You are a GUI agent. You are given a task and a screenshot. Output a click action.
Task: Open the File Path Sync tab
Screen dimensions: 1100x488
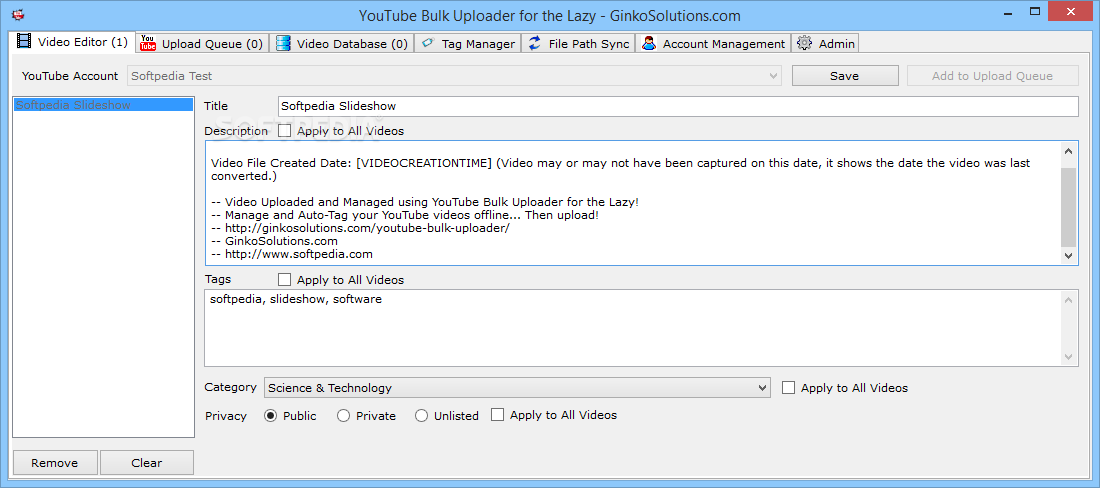(579, 43)
